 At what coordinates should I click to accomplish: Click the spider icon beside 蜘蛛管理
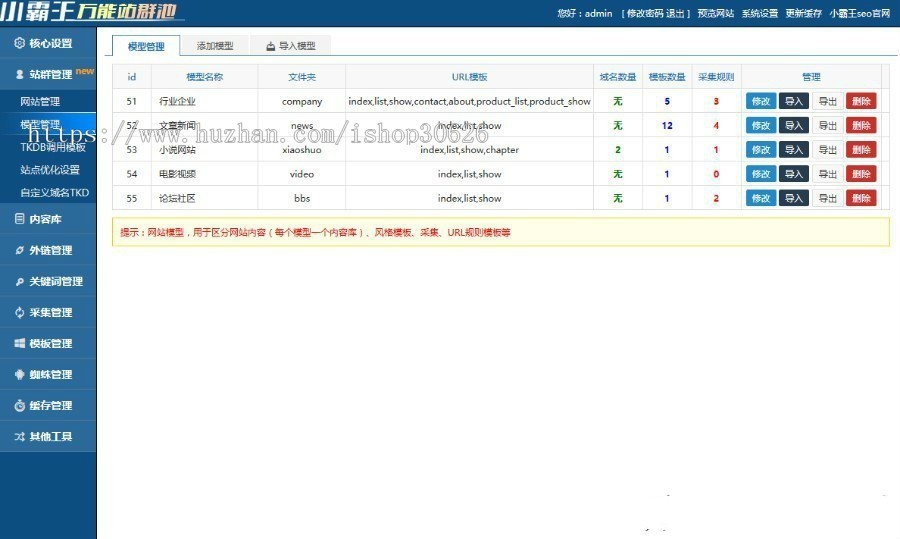20,374
